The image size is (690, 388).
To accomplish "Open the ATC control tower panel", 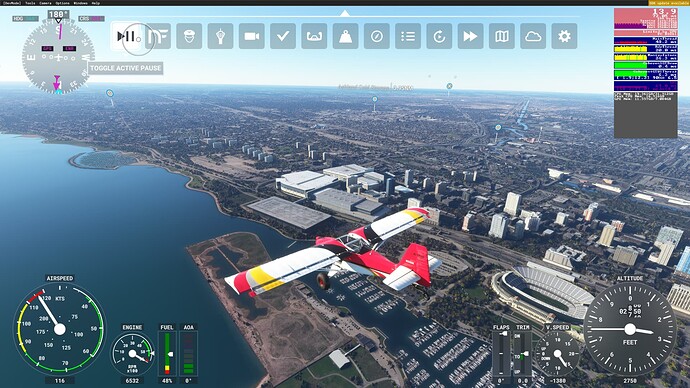I will (x=220, y=36).
